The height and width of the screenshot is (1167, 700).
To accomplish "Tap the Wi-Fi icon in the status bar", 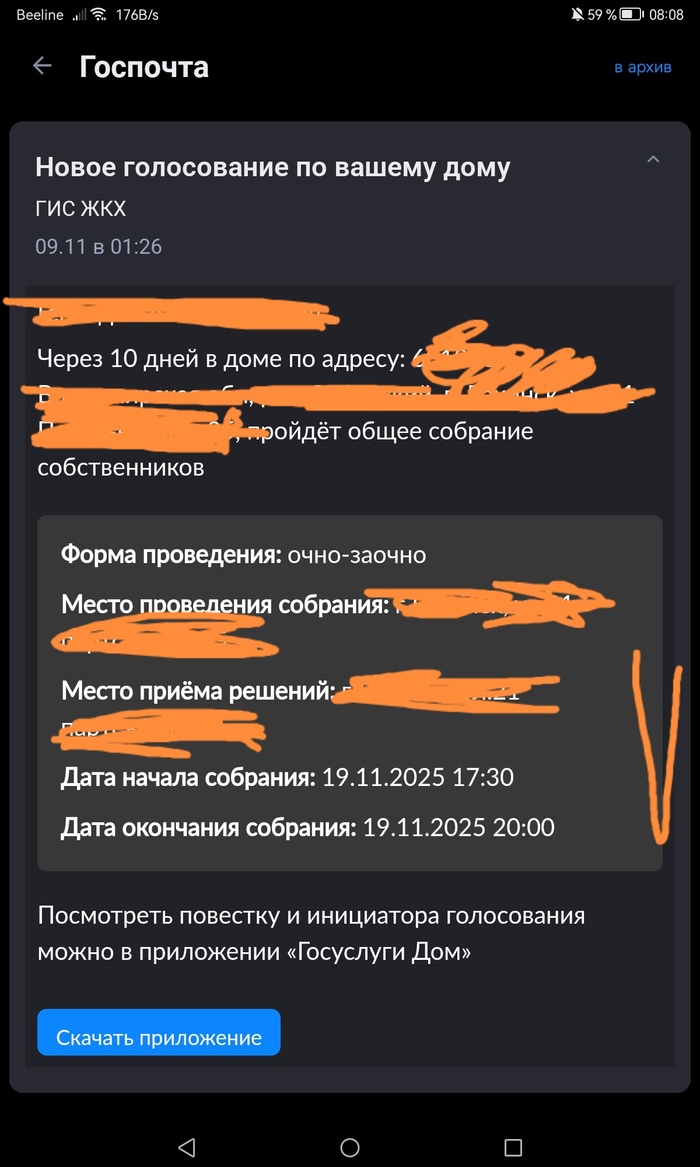I will pyautogui.click(x=99, y=15).
